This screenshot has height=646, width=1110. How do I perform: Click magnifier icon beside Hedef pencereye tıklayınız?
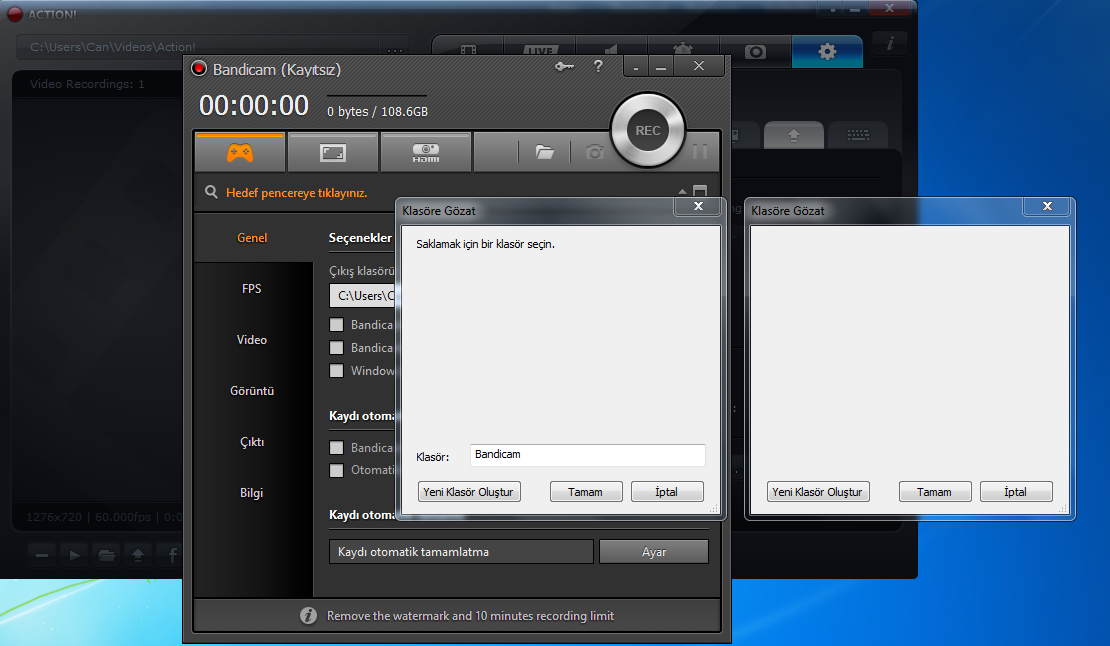click(x=211, y=192)
